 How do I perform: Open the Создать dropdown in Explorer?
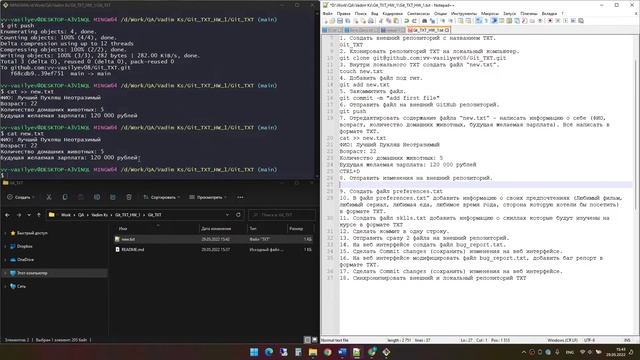(20, 197)
